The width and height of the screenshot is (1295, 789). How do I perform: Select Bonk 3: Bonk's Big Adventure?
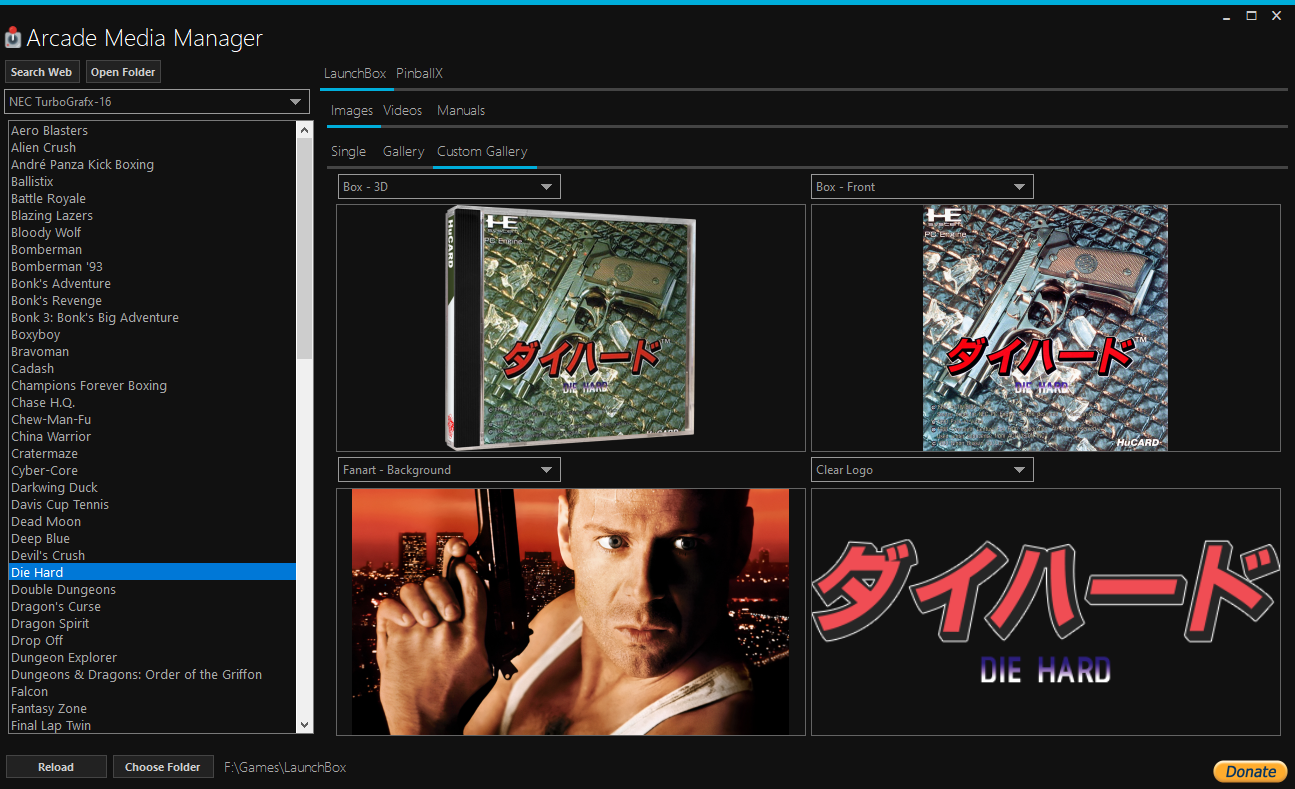tap(152, 318)
